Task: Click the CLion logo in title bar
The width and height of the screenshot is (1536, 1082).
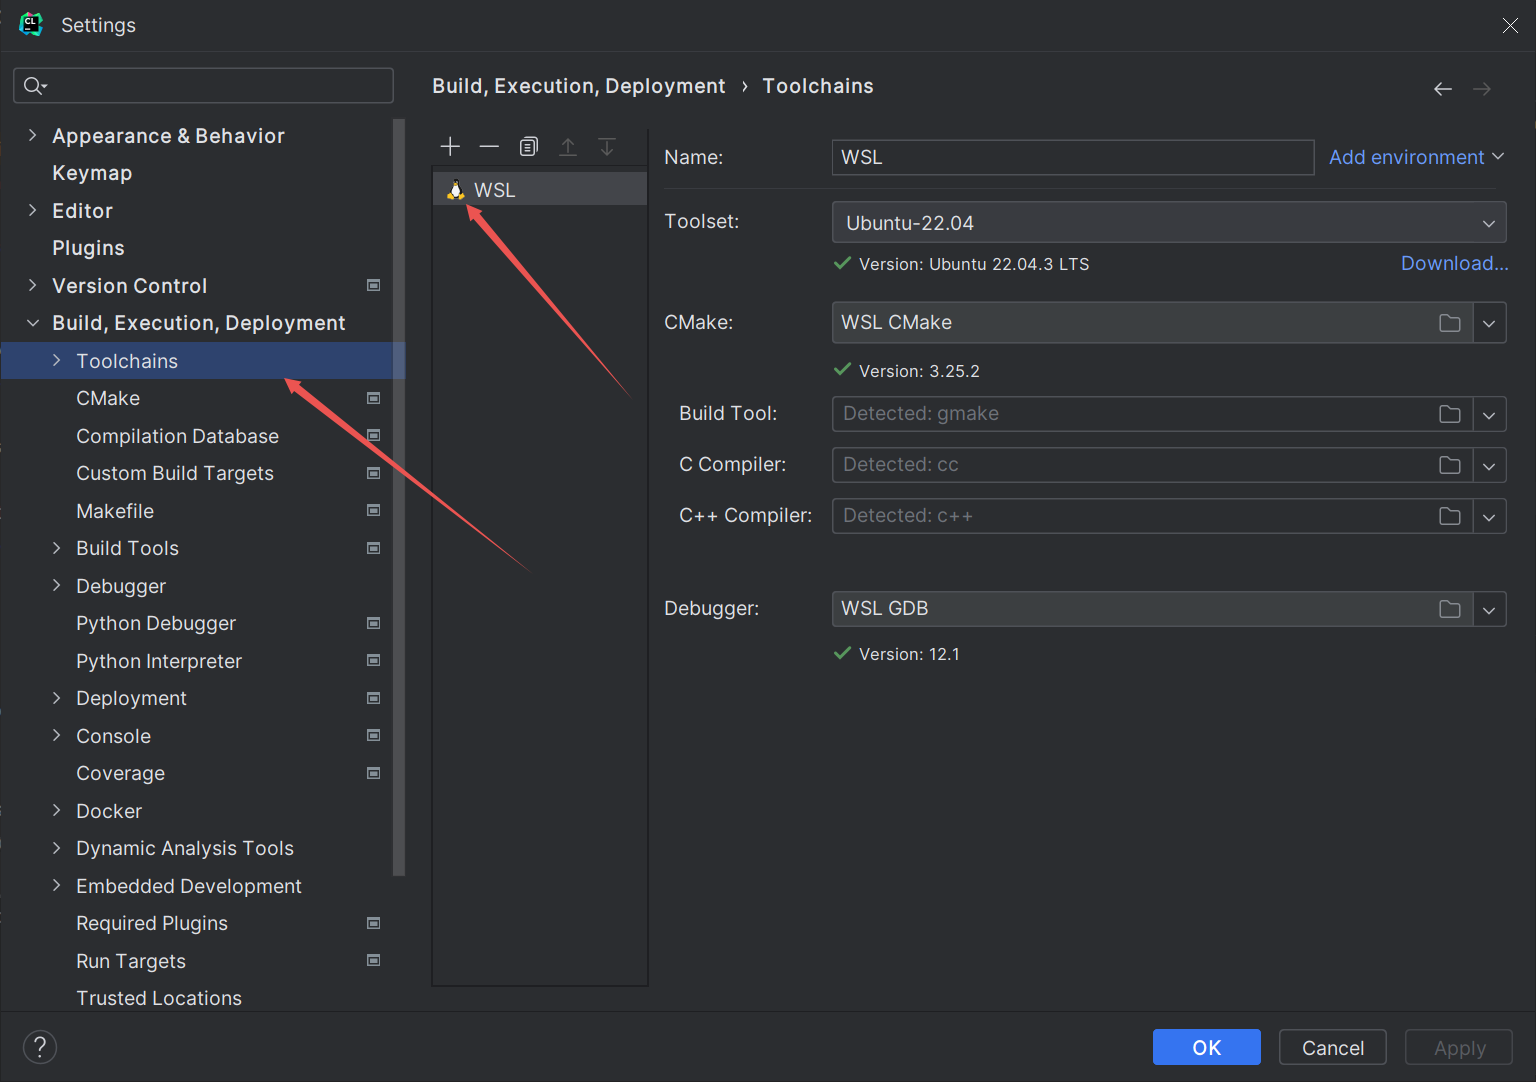Action: pos(31,25)
